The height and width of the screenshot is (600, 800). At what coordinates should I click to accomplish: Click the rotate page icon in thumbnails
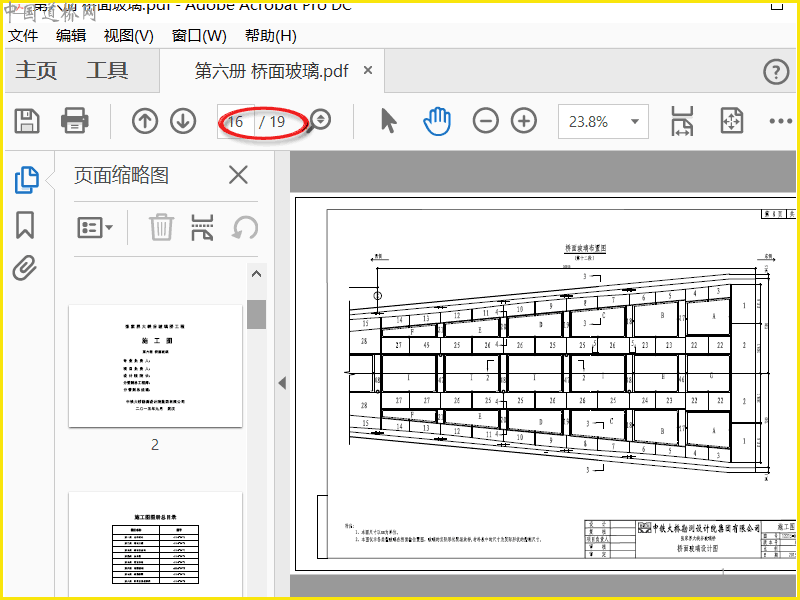pos(245,228)
